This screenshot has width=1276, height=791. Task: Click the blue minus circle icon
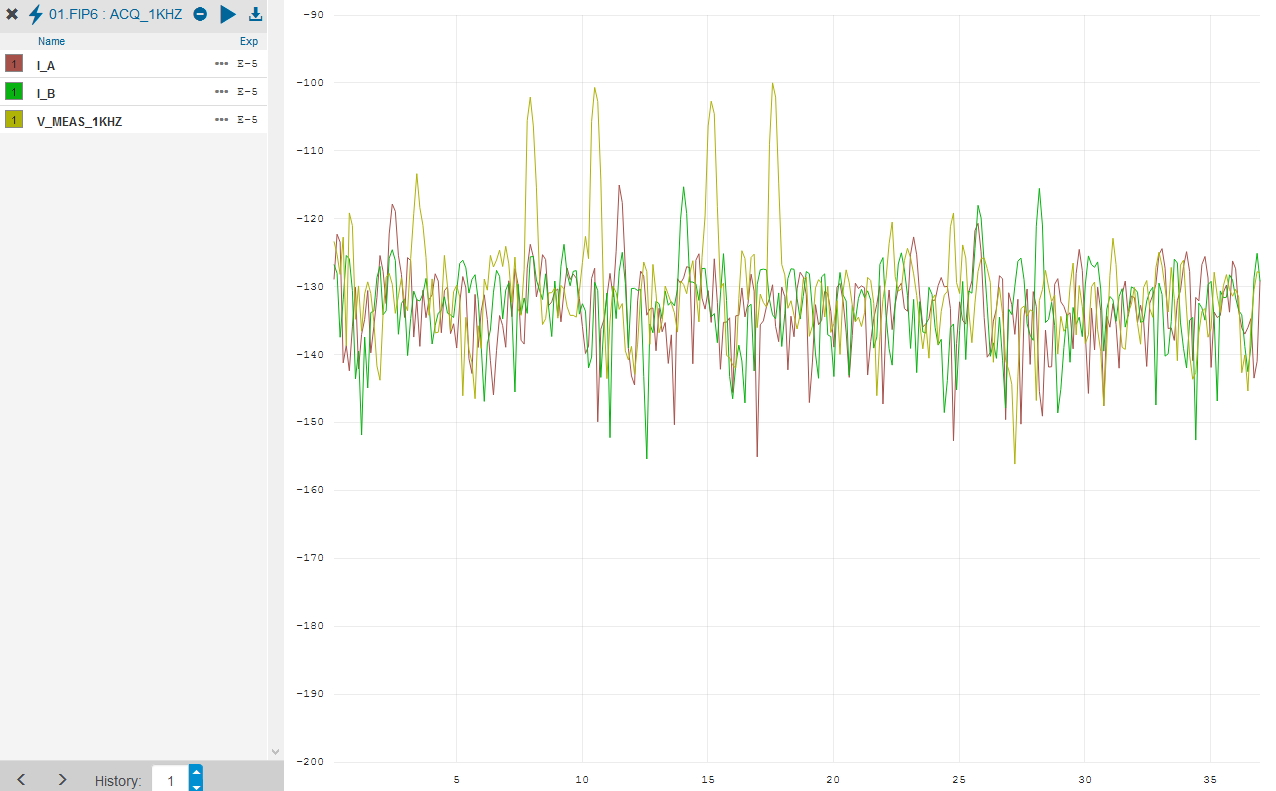200,14
